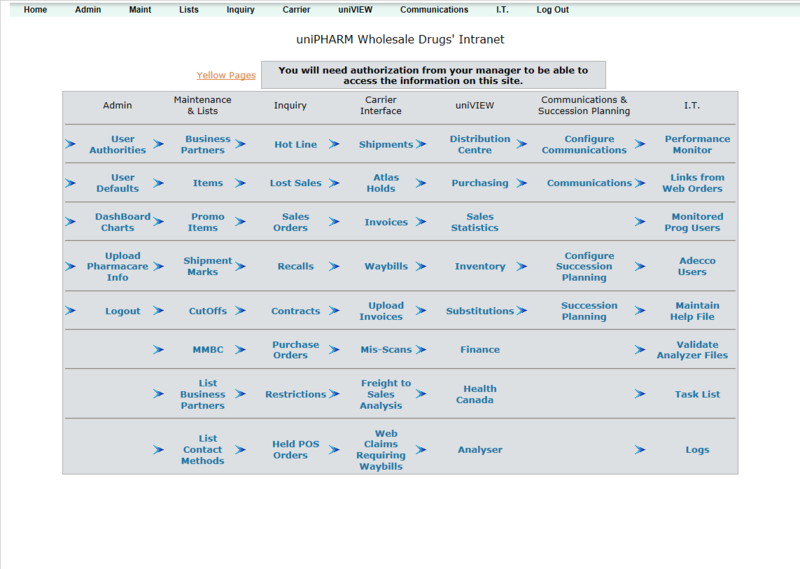Screen dimensions: 800x569
Task: Select Upload Invoices link
Action: [381, 311]
